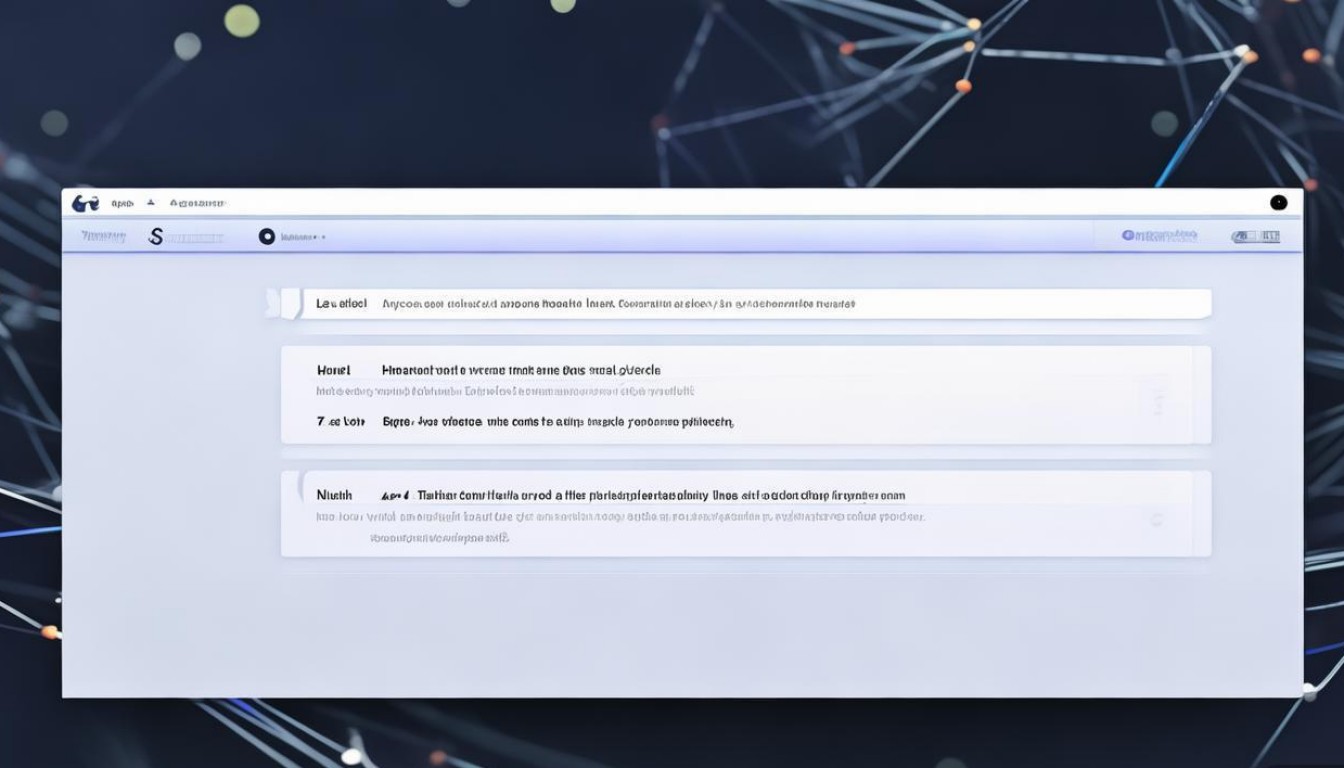Image resolution: width=1344 pixels, height=768 pixels.
Task: Open the first text menu beside the logo
Action: pos(122,203)
